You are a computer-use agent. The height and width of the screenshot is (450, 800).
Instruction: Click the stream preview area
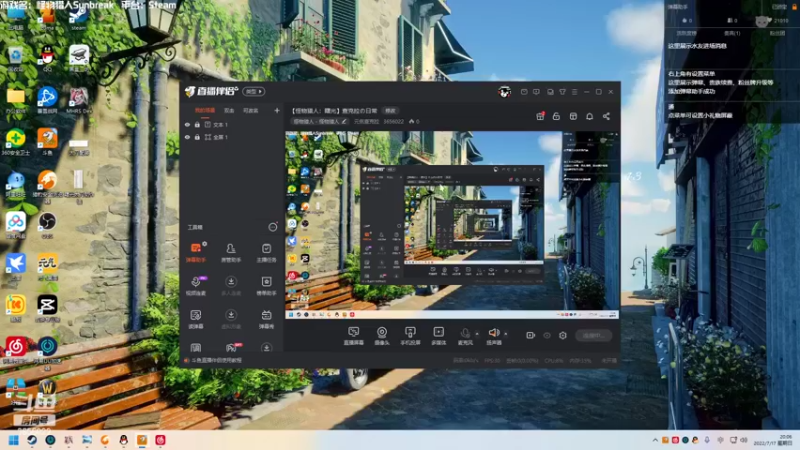(452, 225)
